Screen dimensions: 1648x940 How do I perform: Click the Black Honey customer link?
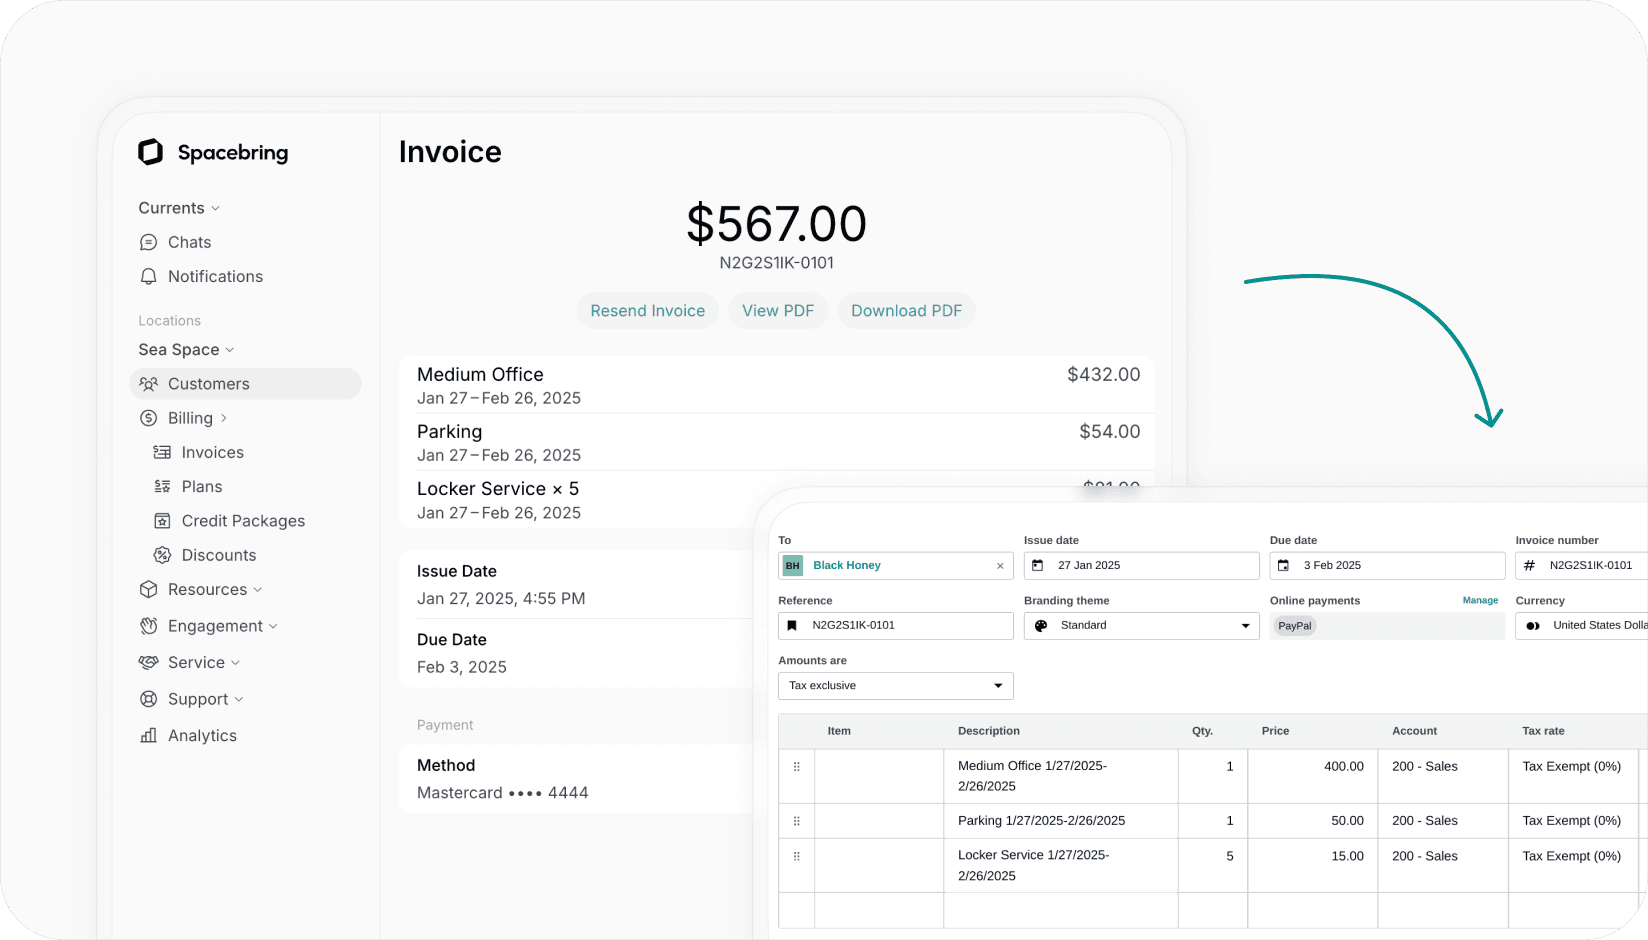846,566
